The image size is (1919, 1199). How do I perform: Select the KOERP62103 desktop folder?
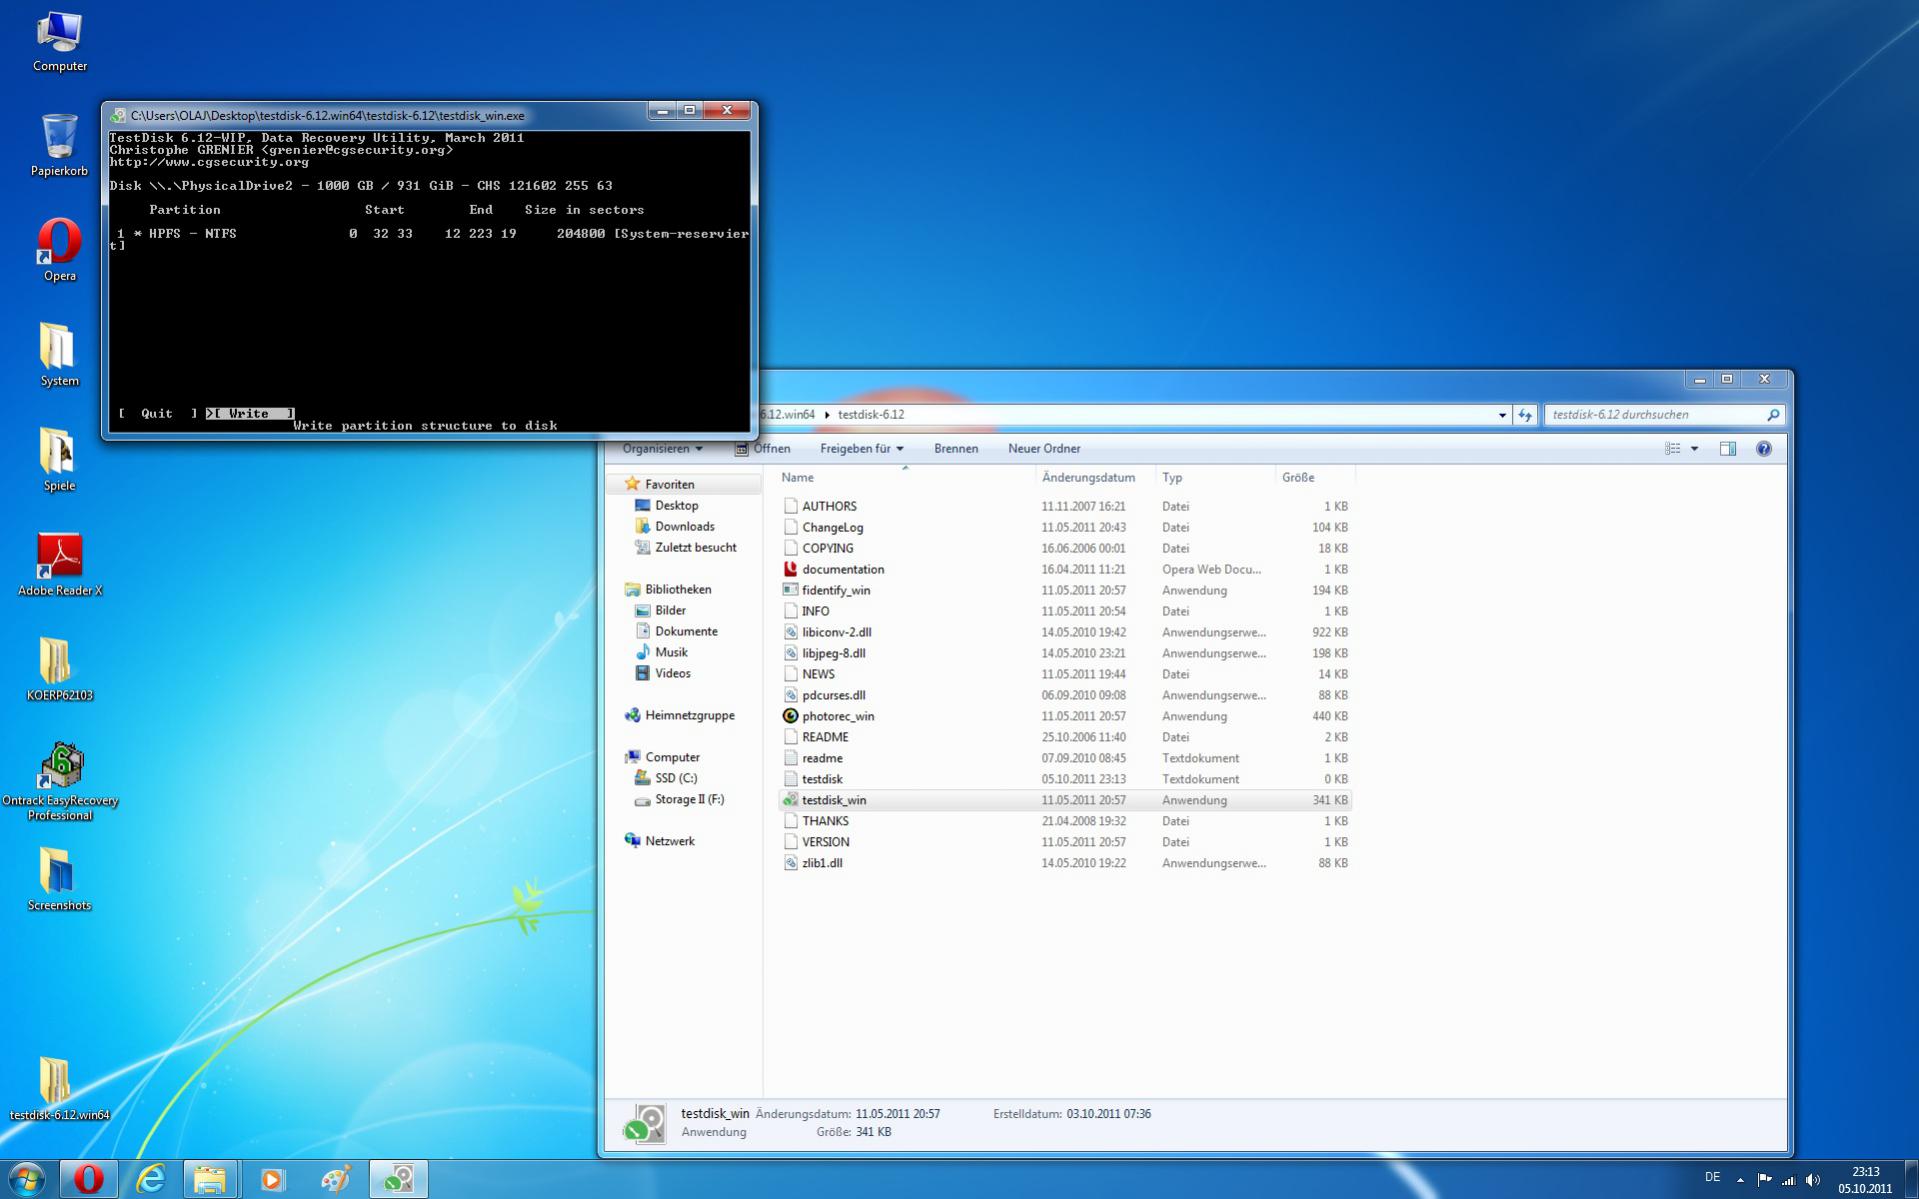(x=59, y=670)
